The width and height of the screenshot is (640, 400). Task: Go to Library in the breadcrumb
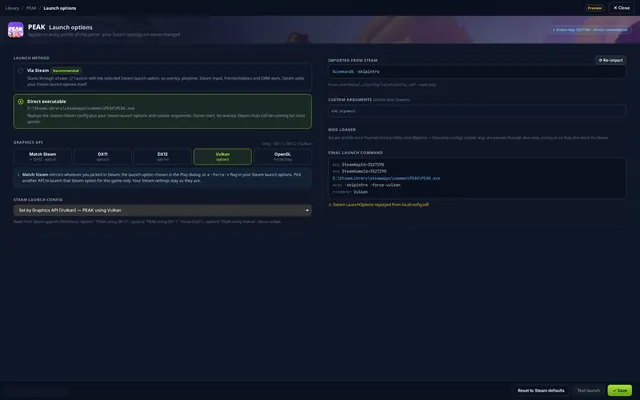pyautogui.click(x=12, y=8)
